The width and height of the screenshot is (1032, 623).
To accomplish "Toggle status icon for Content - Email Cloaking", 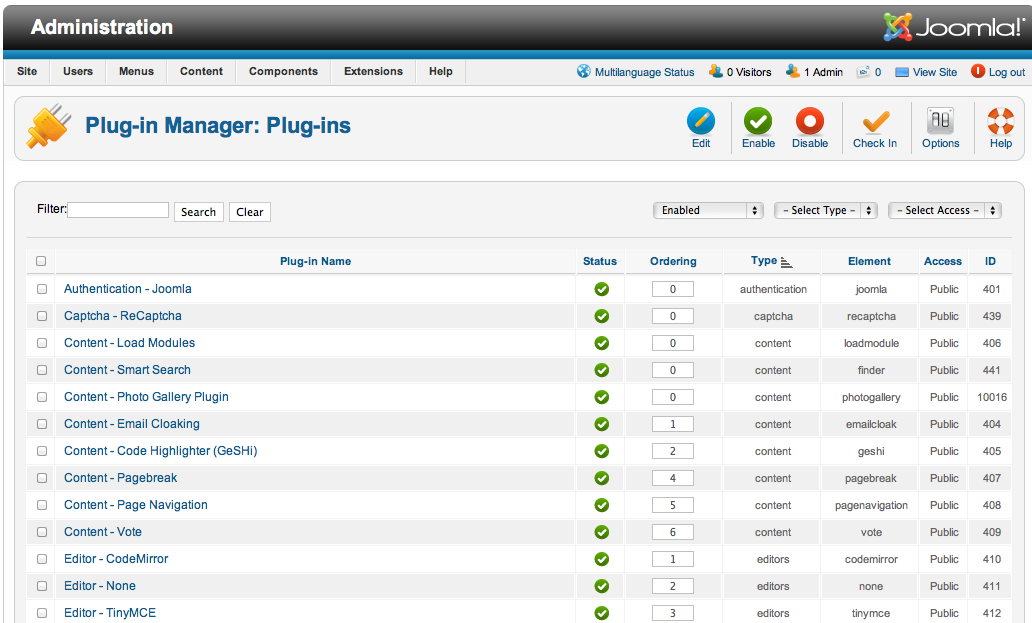I will point(601,424).
